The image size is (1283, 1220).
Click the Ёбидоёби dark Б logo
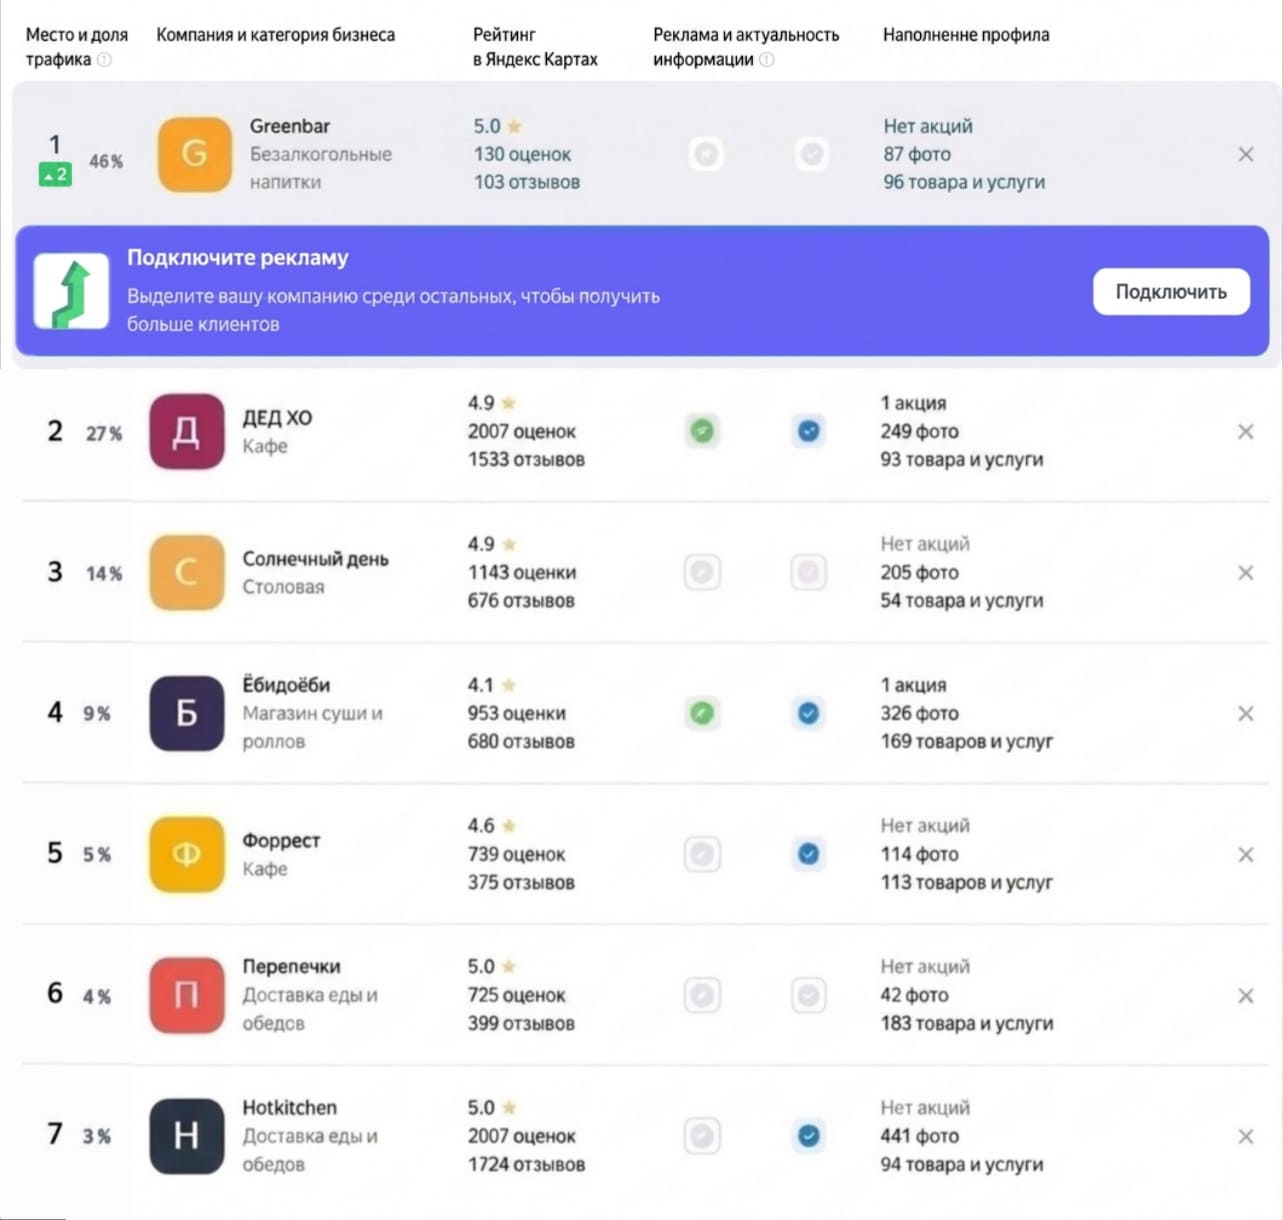[186, 713]
